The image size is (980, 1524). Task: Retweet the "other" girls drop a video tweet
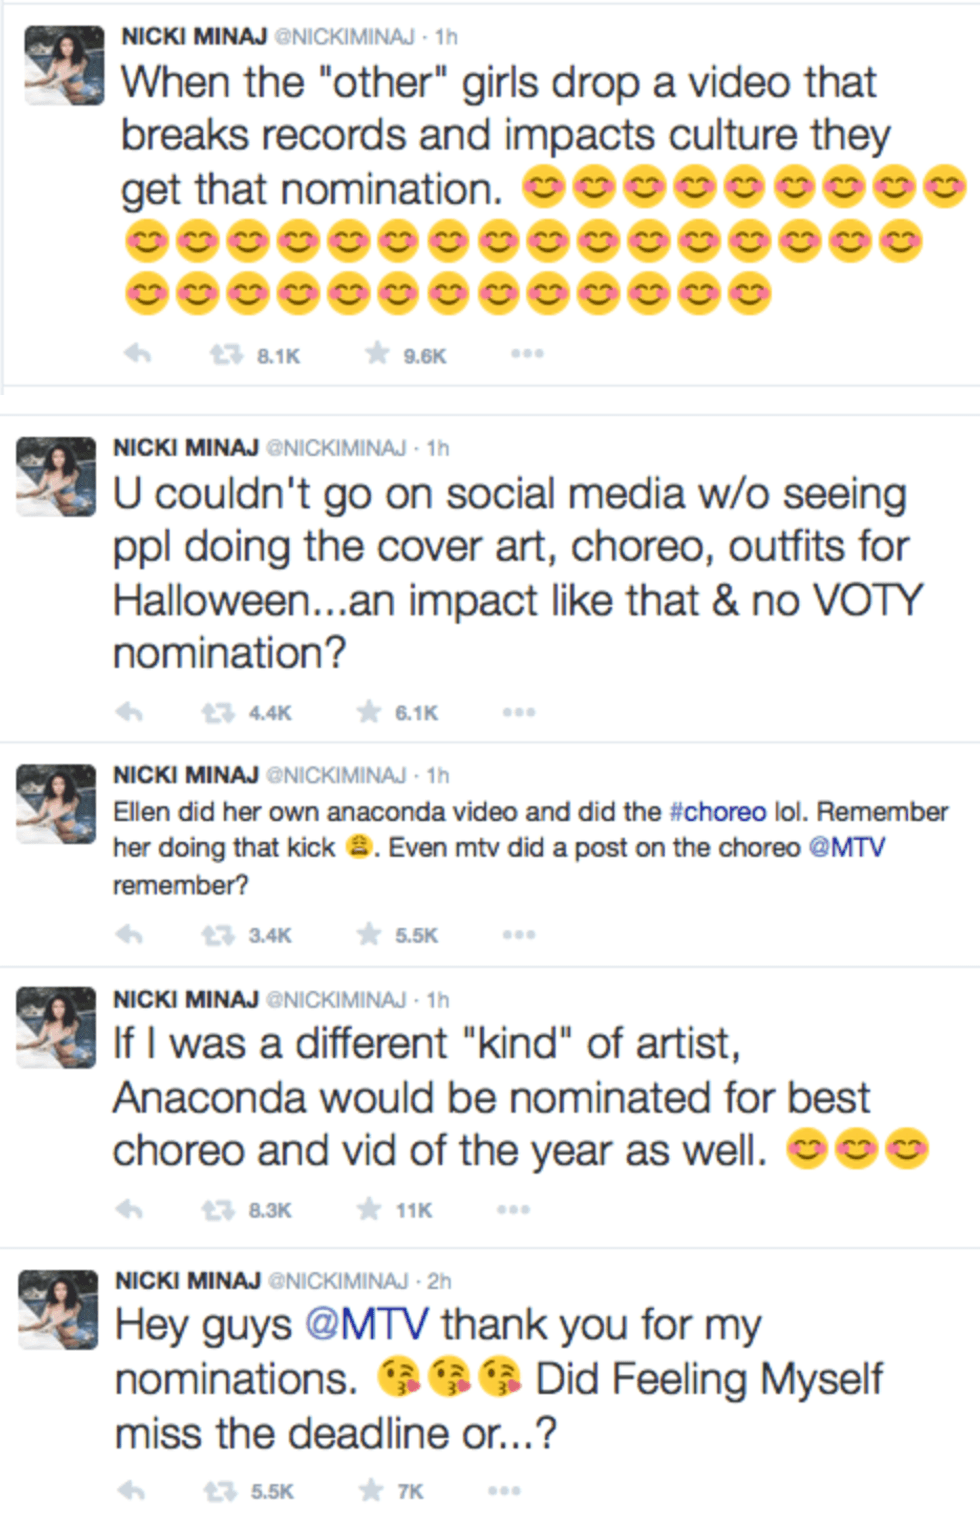click(226, 355)
